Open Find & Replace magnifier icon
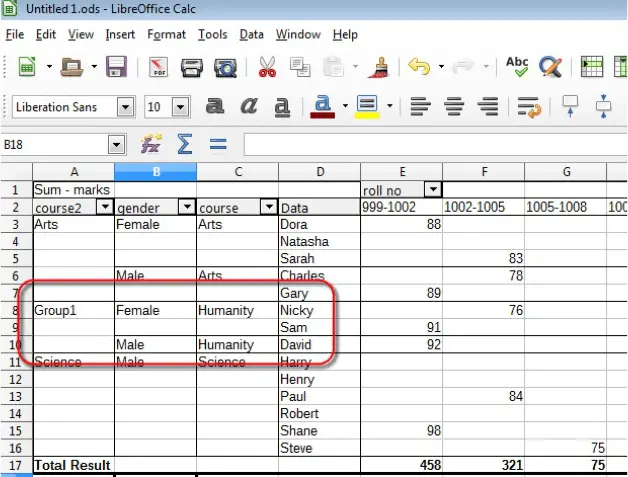628x477 pixels. pos(551,67)
